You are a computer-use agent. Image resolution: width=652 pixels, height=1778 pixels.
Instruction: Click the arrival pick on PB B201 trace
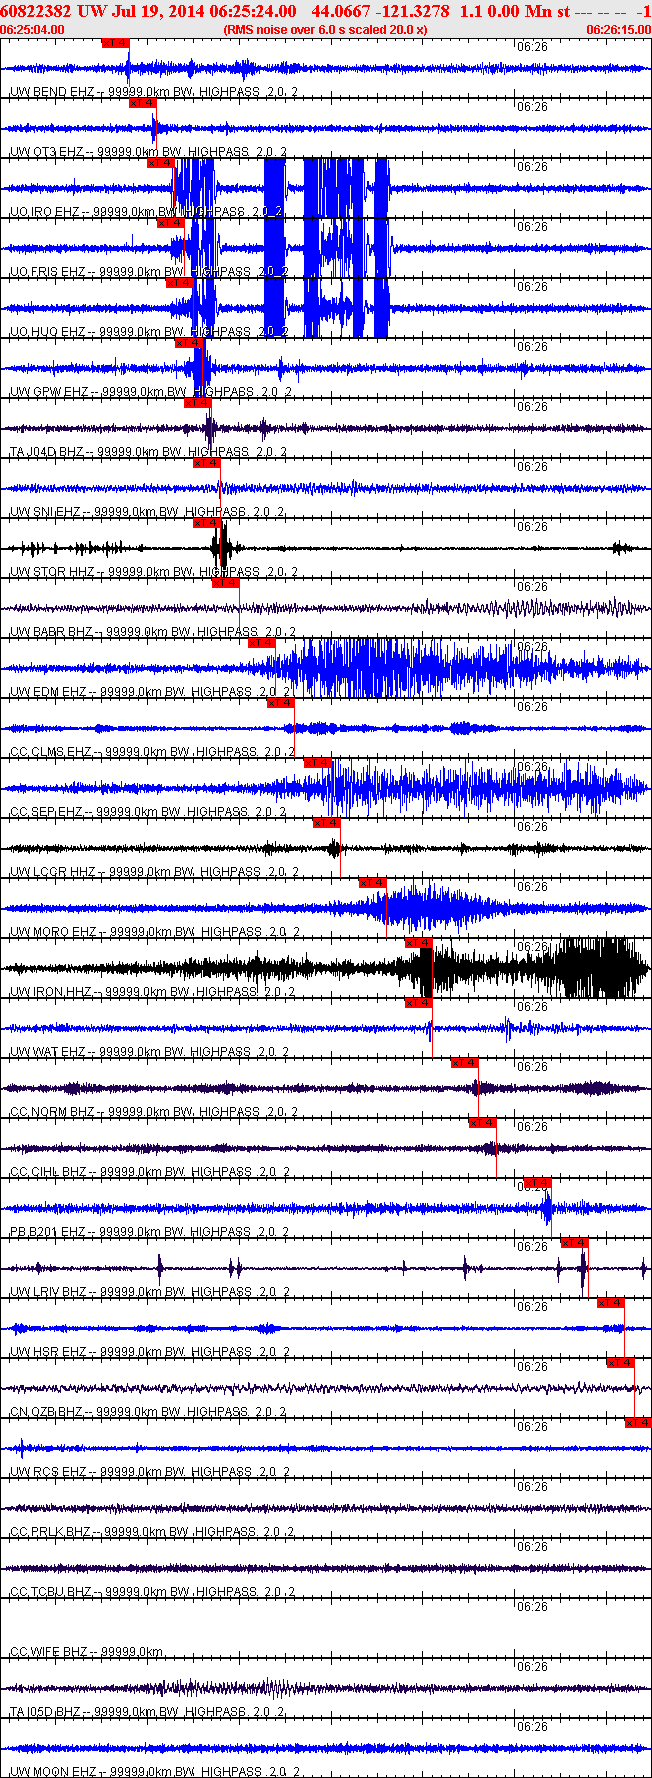coord(537,1183)
